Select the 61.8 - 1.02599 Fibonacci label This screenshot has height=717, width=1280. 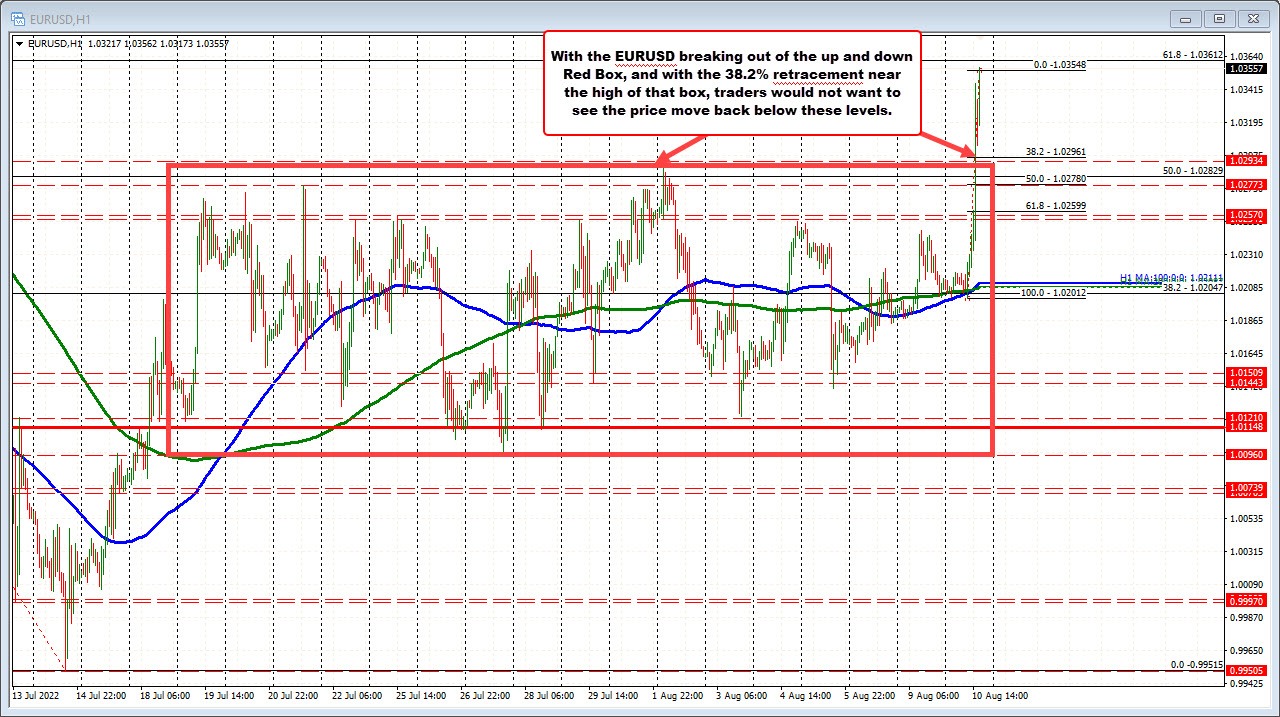pyautogui.click(x=1055, y=205)
